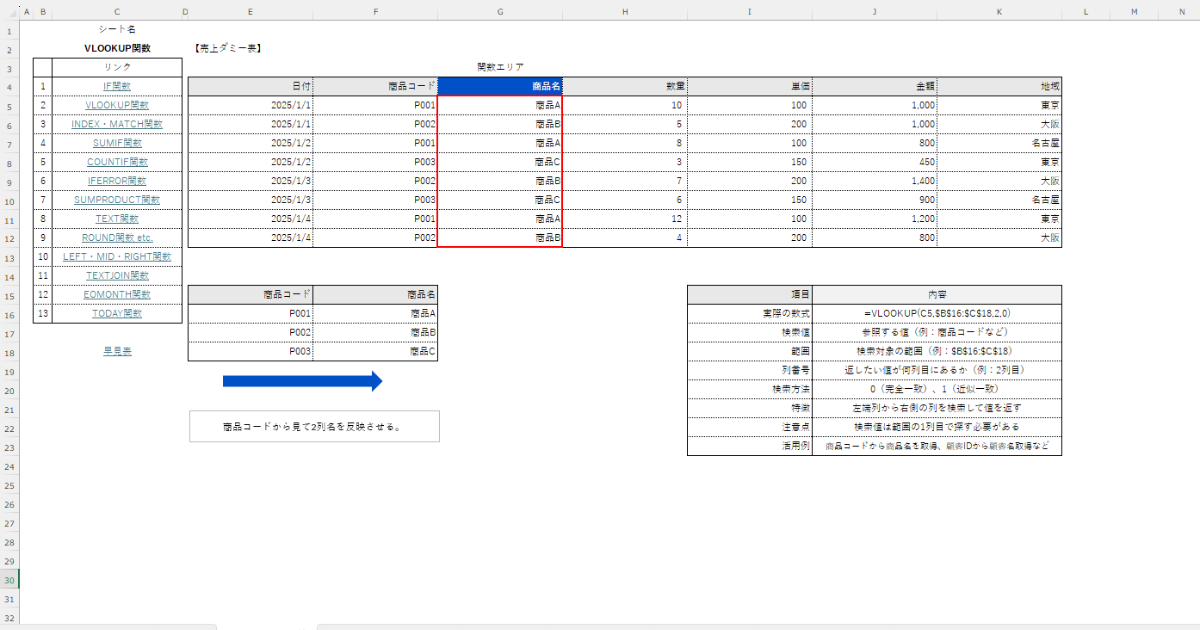Open the ROUND関数 etc. link

(x=117, y=237)
